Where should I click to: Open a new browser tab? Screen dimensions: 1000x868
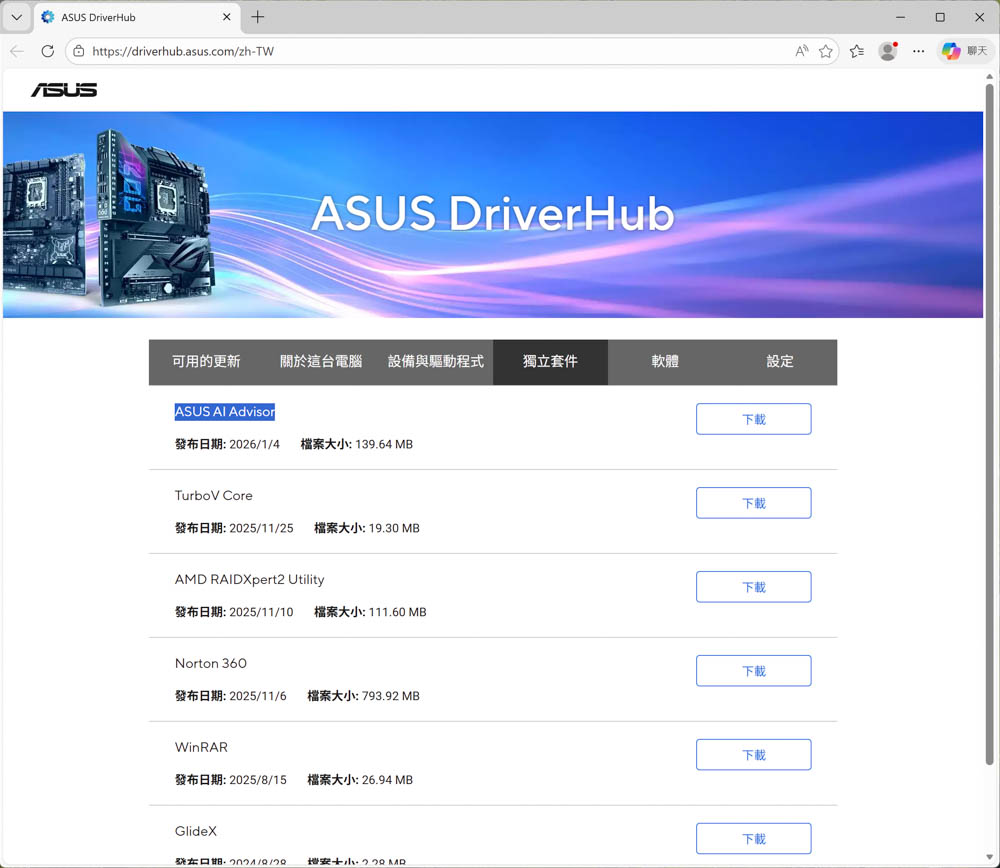258,17
